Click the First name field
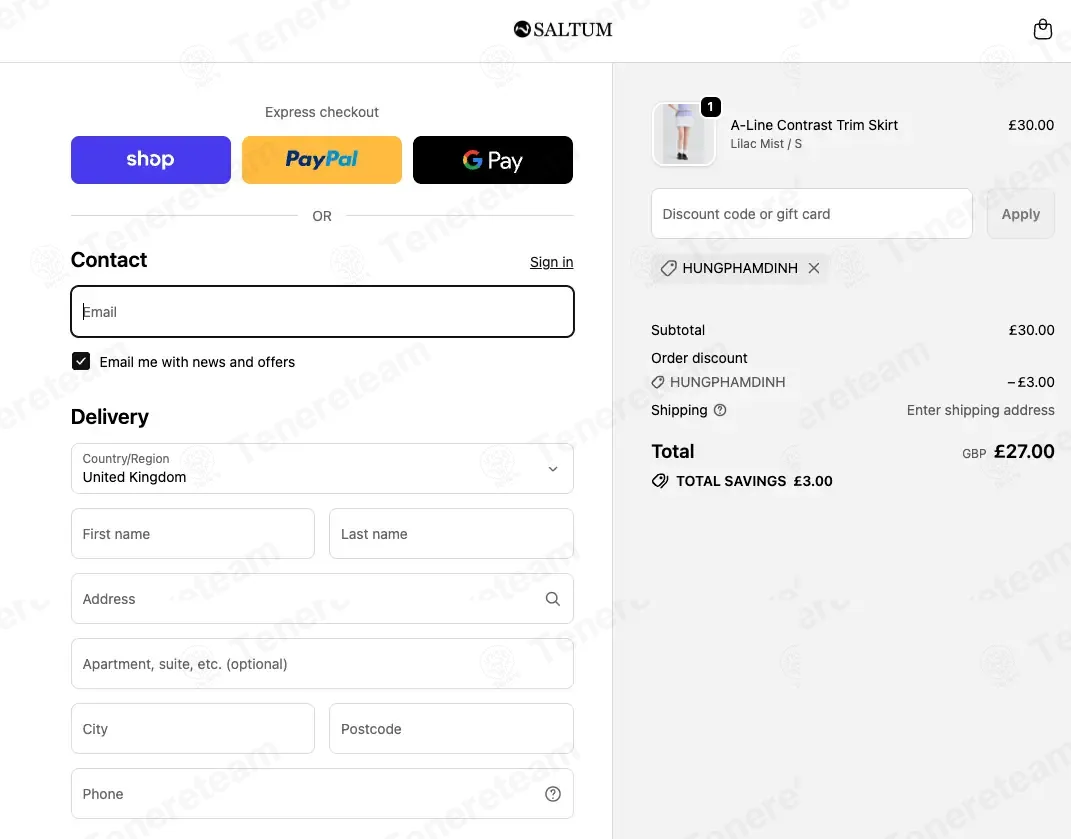The image size is (1071, 839). tap(193, 534)
